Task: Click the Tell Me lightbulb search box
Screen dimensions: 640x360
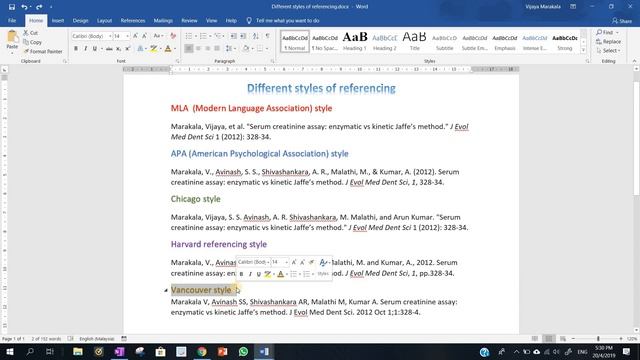Action: (283, 20)
